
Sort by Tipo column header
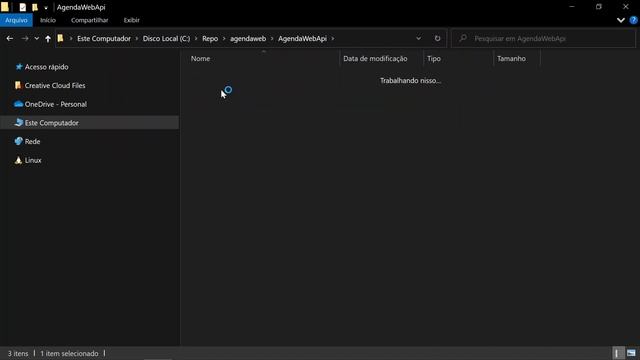click(x=434, y=58)
